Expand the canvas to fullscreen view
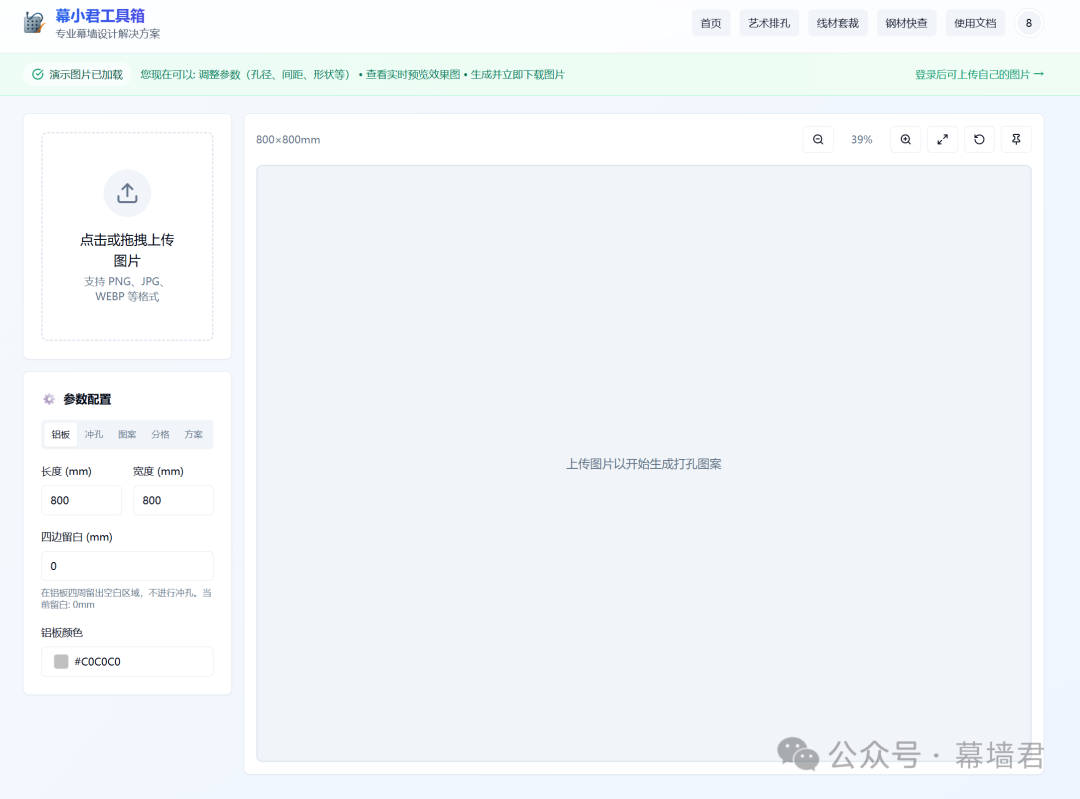1080x799 pixels. click(942, 139)
